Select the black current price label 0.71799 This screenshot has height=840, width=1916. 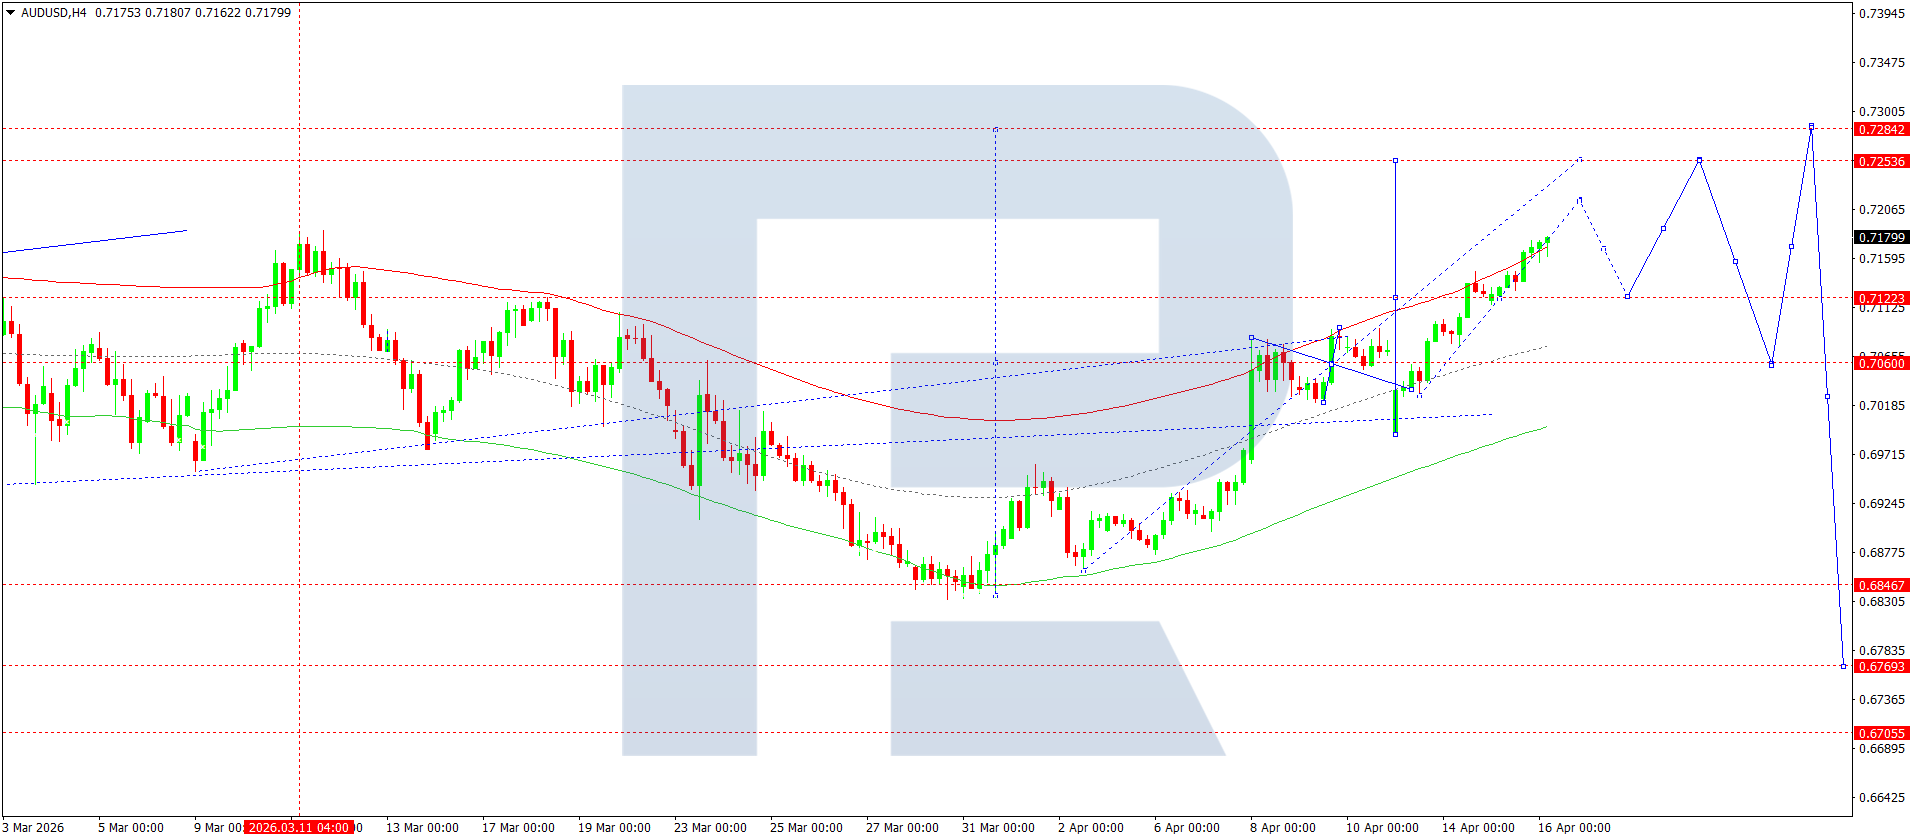click(x=1881, y=238)
